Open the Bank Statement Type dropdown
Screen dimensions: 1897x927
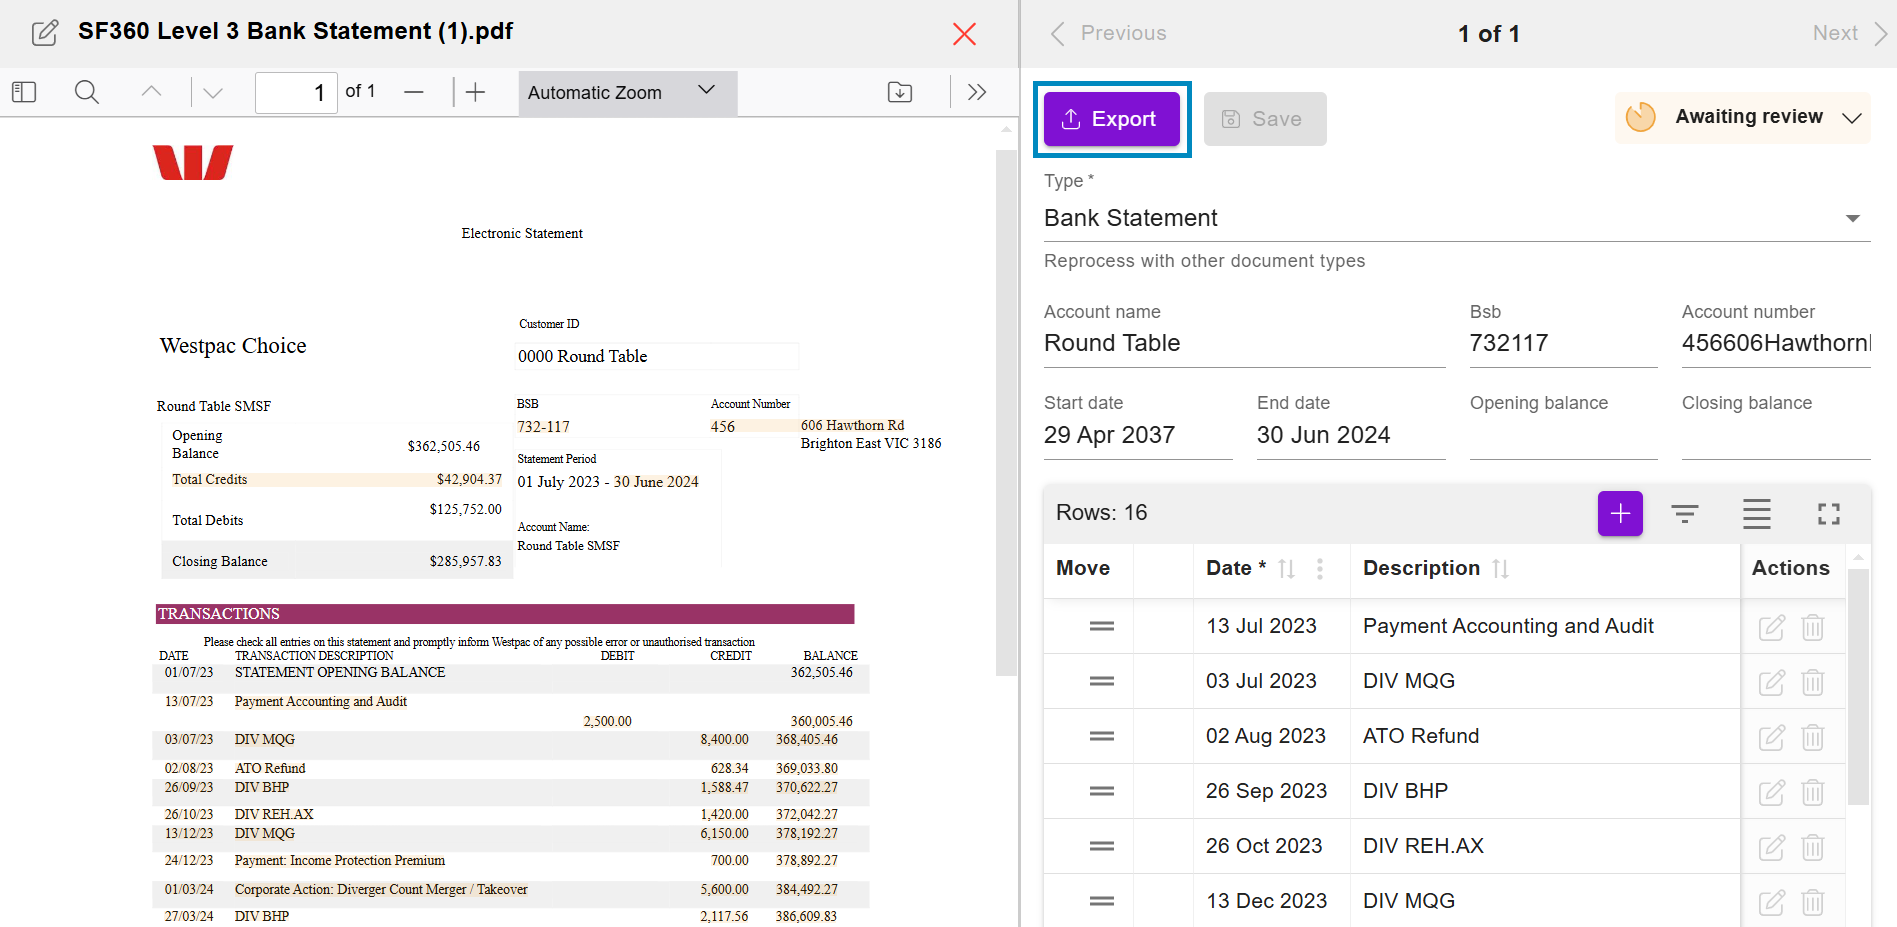click(1457, 218)
